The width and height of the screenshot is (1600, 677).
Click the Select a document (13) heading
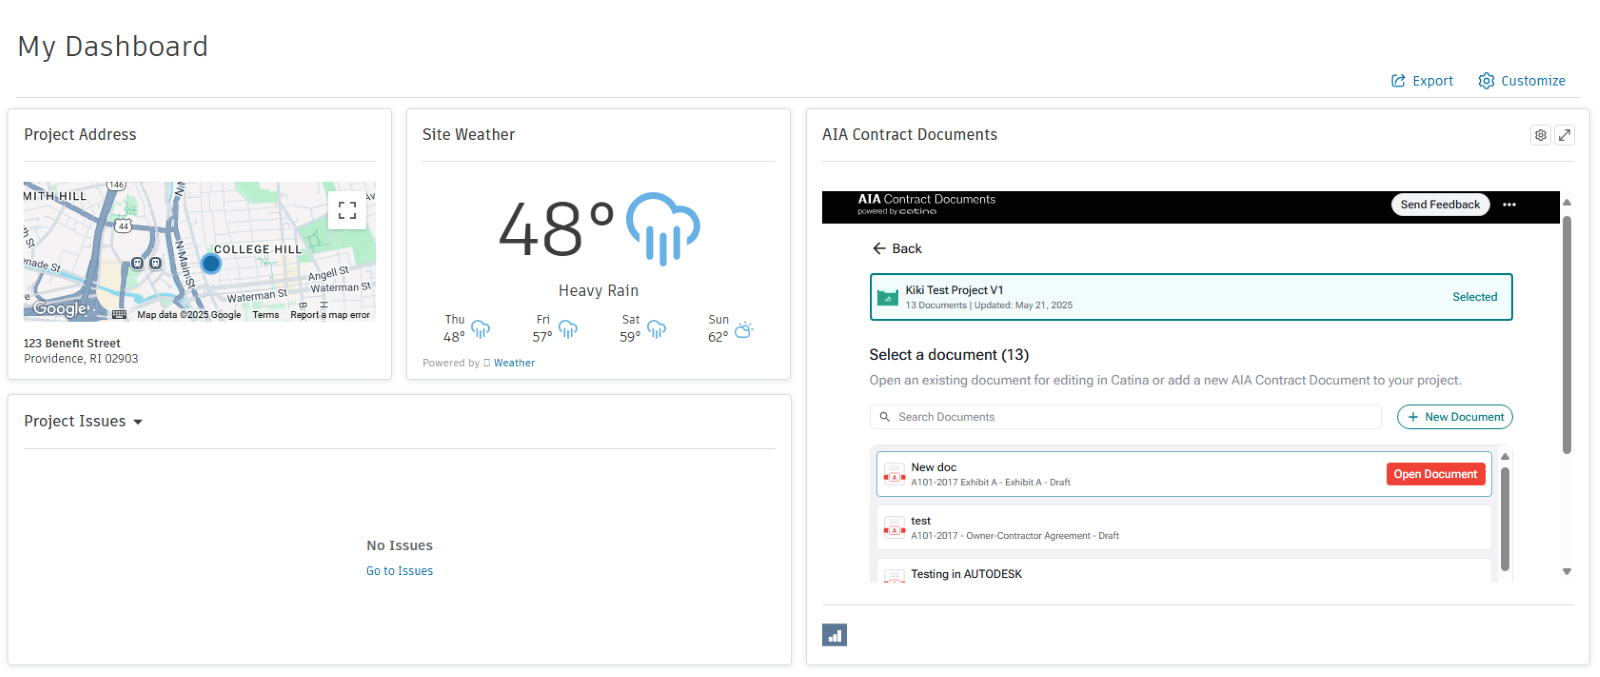[x=948, y=355]
